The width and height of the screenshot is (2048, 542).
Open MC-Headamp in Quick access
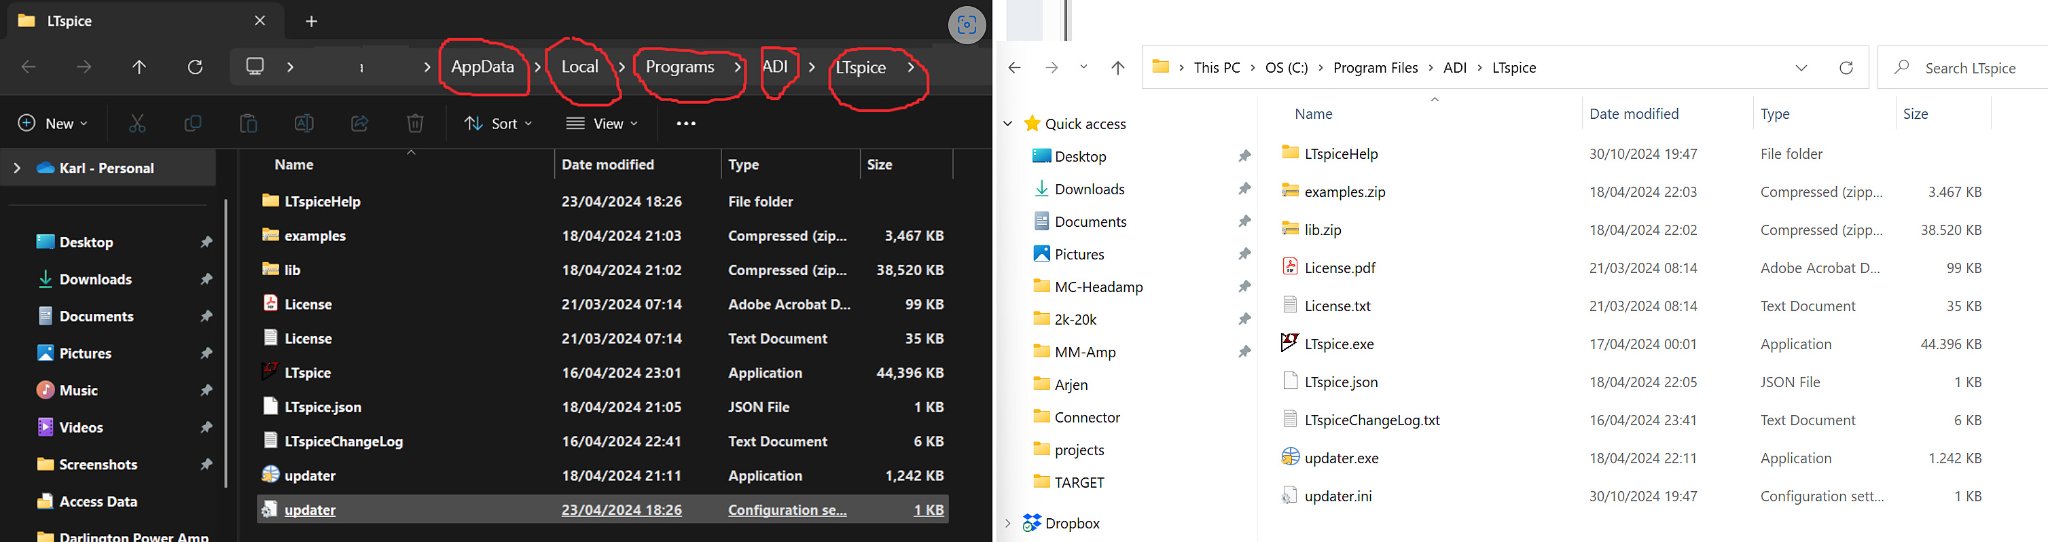(x=1098, y=287)
